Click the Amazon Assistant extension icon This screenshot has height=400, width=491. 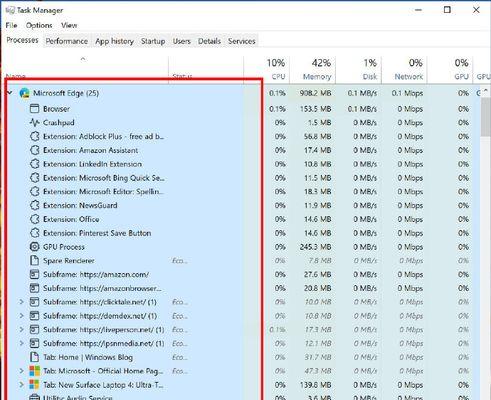coord(35,150)
